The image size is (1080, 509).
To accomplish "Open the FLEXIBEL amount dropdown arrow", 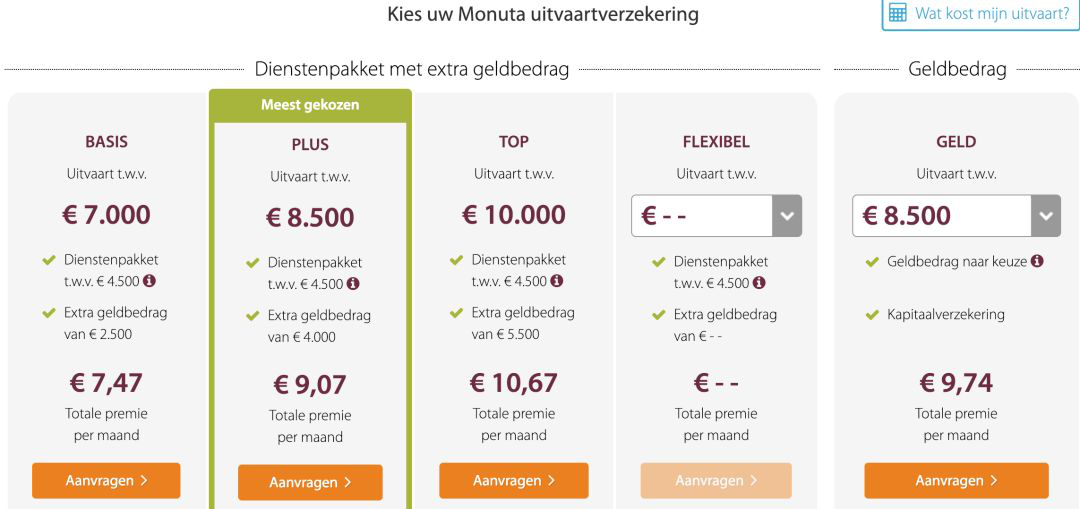I will 787,216.
